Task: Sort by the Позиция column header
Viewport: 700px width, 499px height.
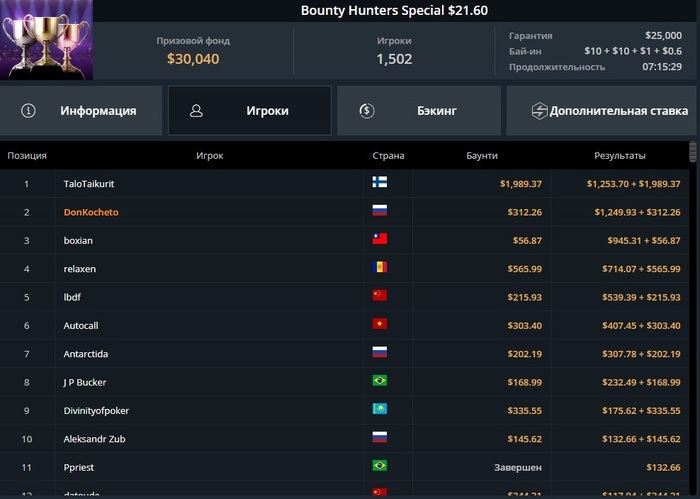Action: (27, 156)
